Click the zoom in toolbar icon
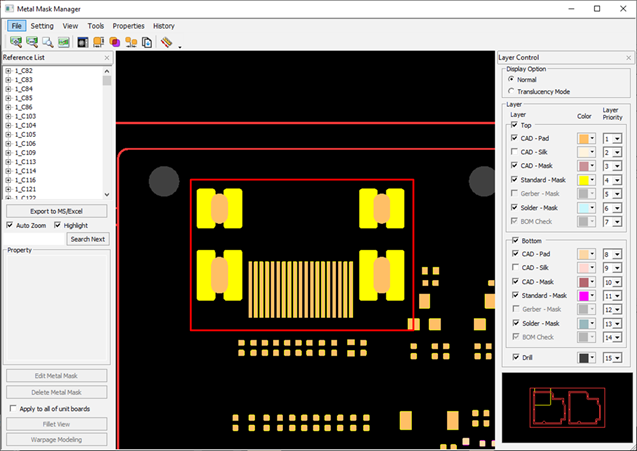This screenshot has height=451, width=637. pyautogui.click(x=15, y=43)
